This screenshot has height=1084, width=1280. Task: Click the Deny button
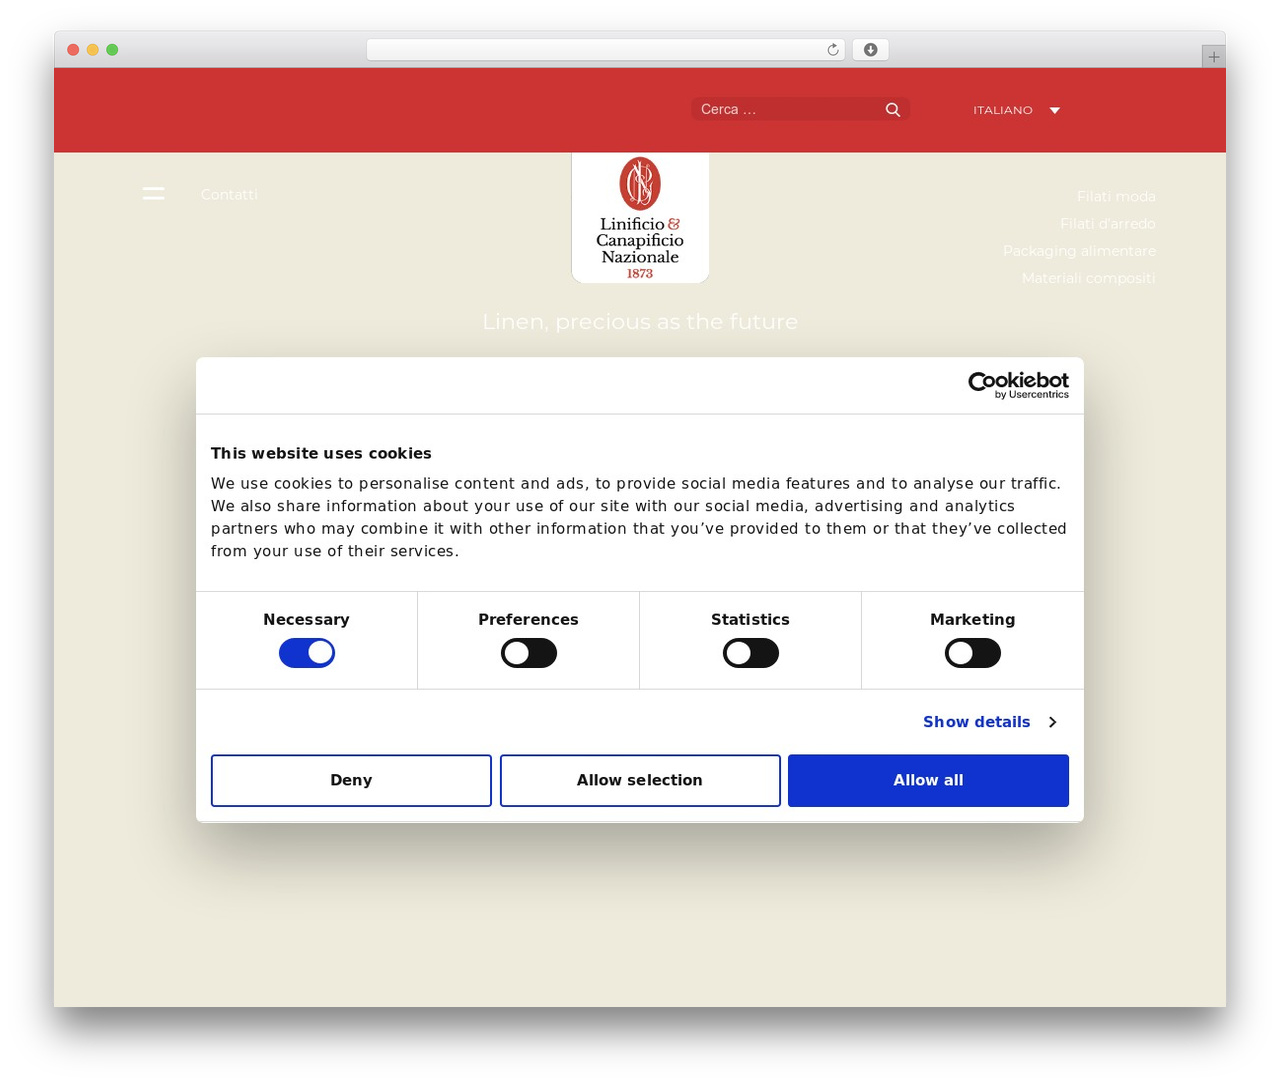[351, 780]
